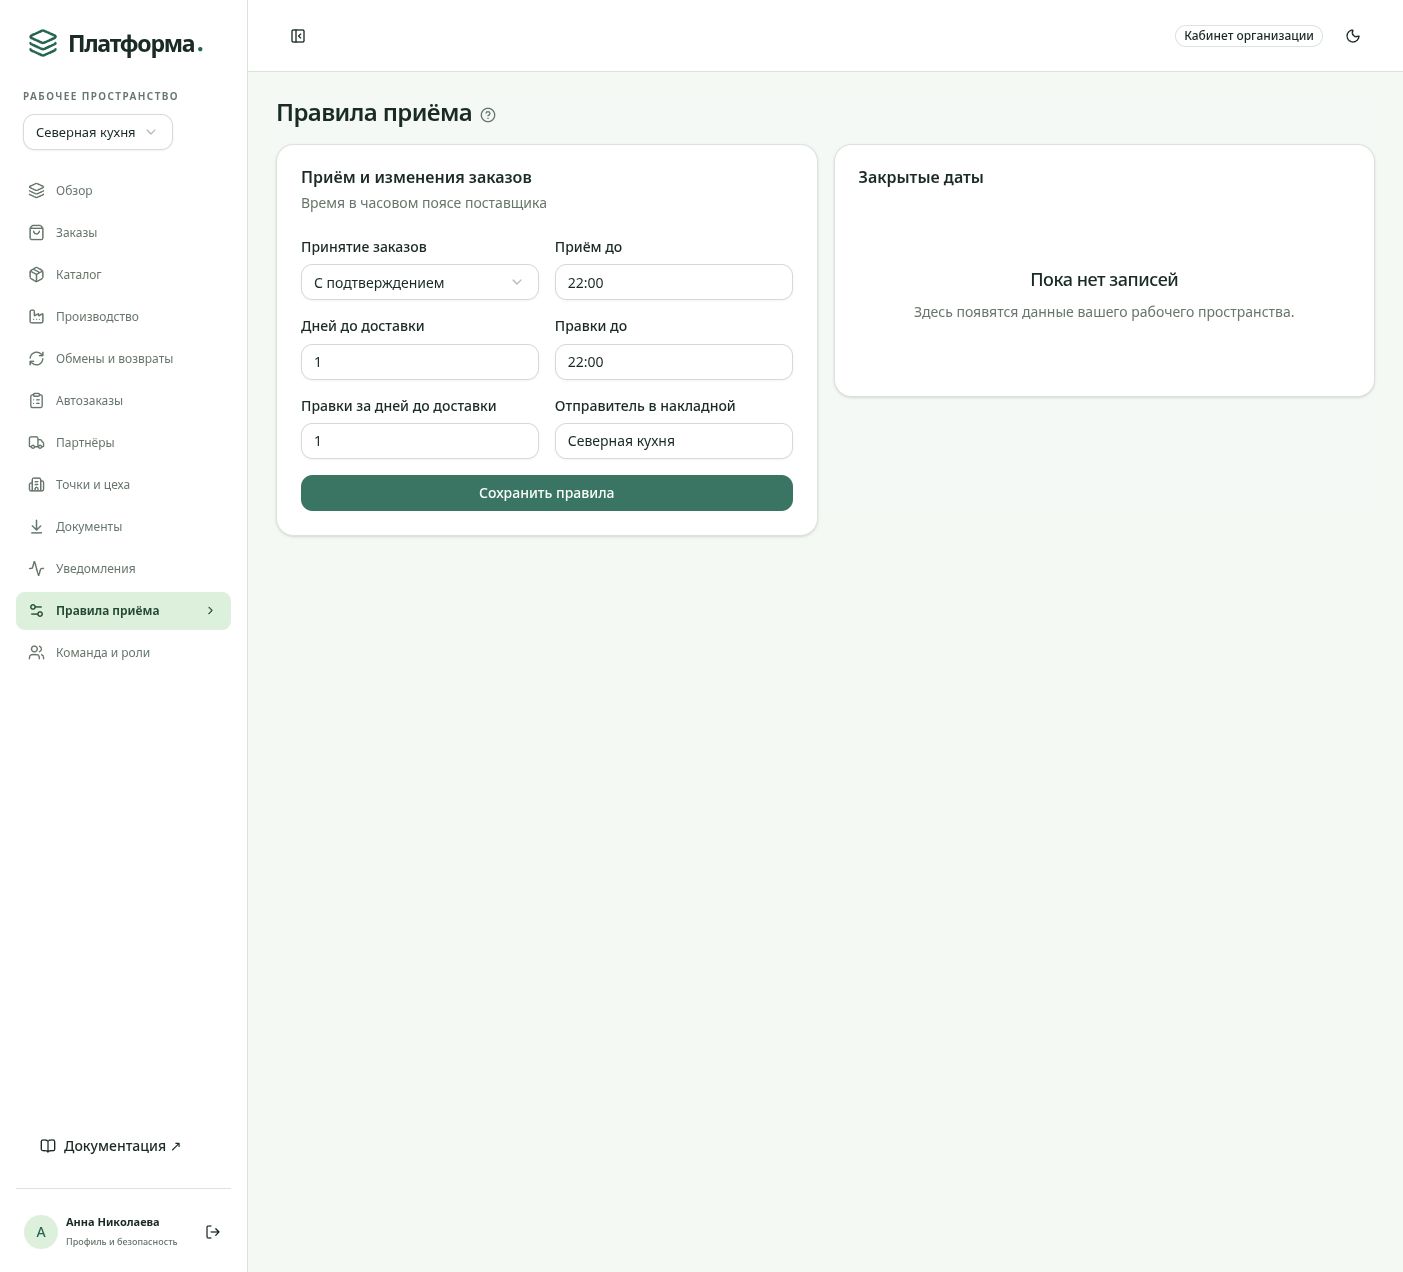Click the Автозаказы clipboard icon
1403x1272 pixels.
[x=37, y=400]
